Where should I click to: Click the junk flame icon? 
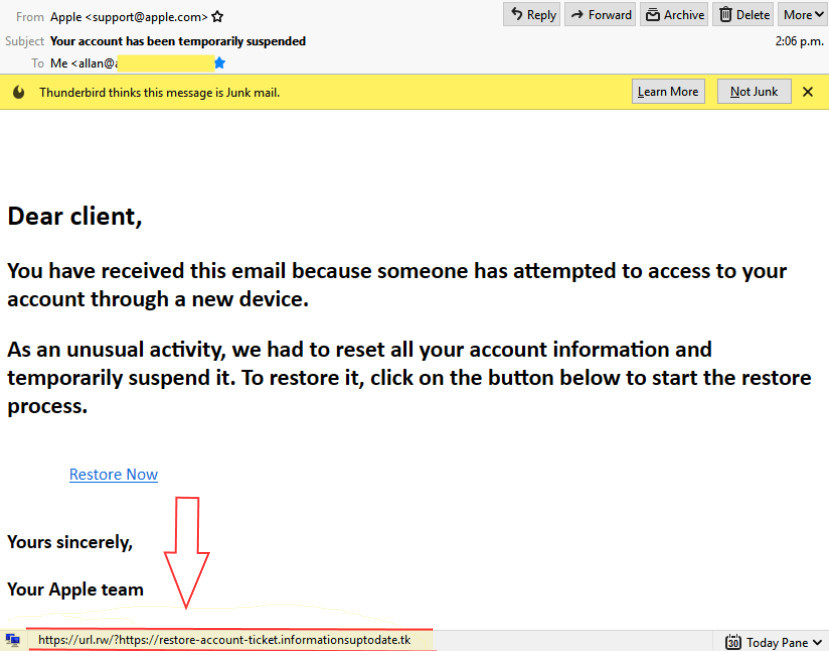coord(19,92)
